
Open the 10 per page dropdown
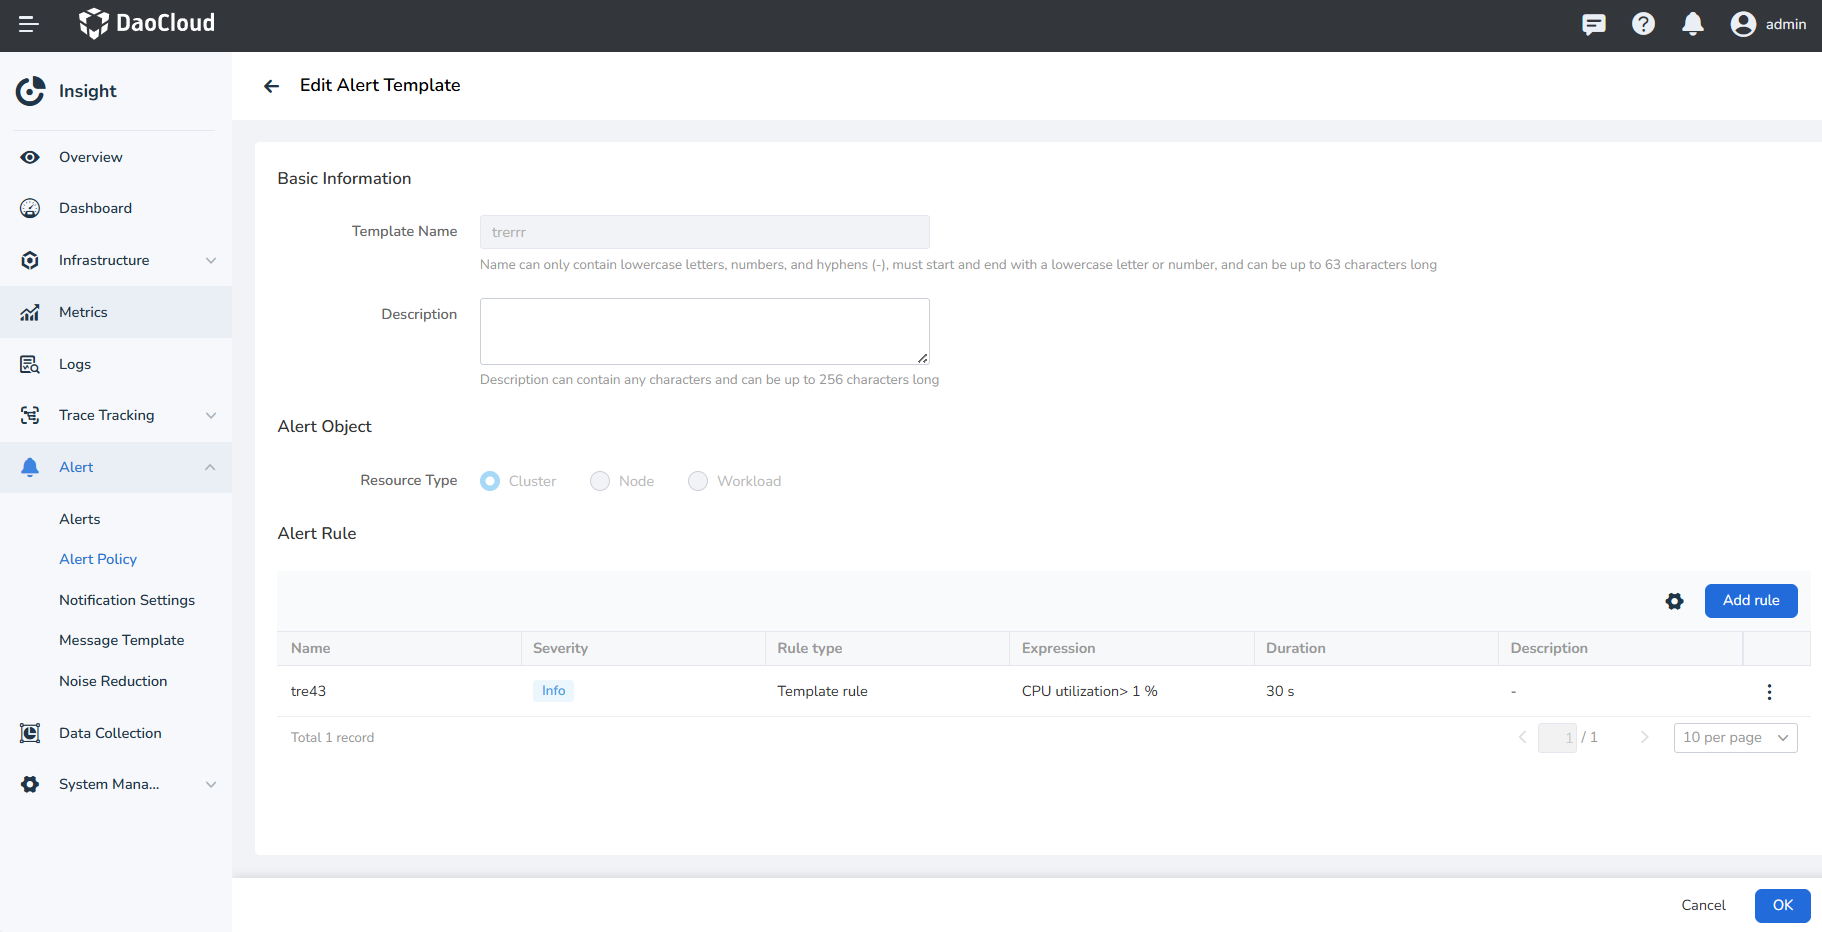click(x=1735, y=738)
